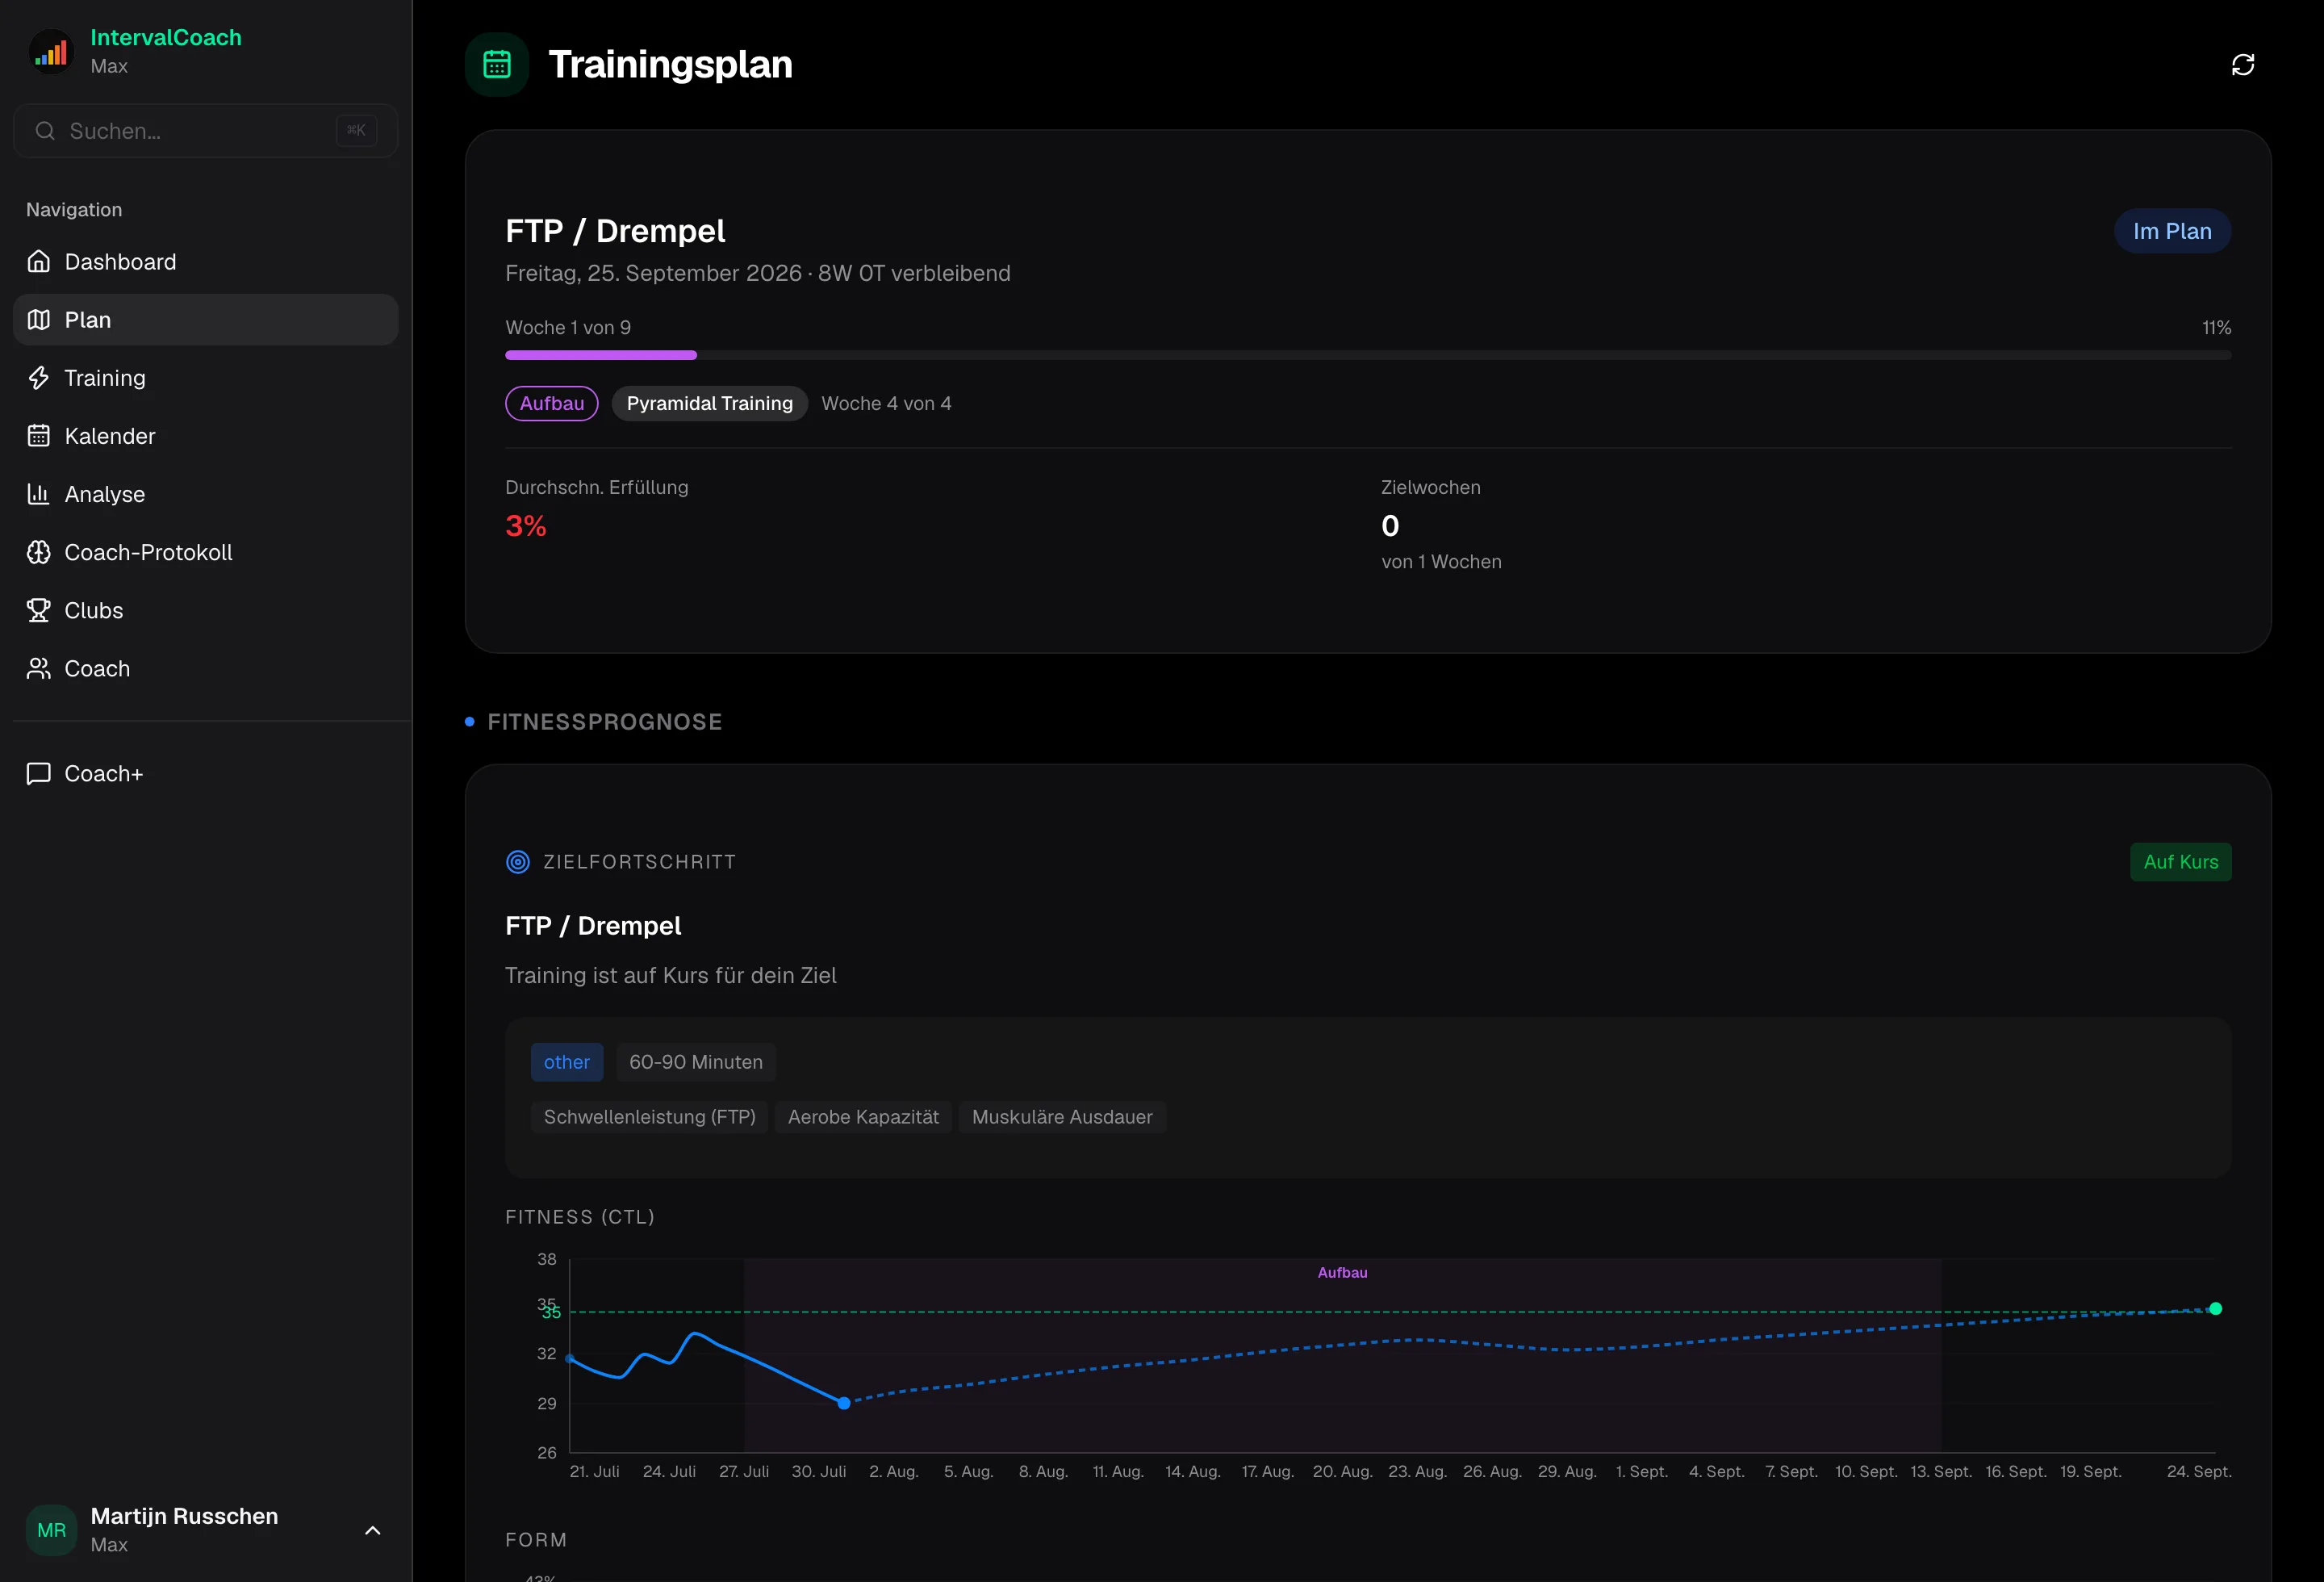Image resolution: width=2324 pixels, height=1582 pixels.
Task: Click the 24. Sept. axis label
Action: click(2199, 1472)
